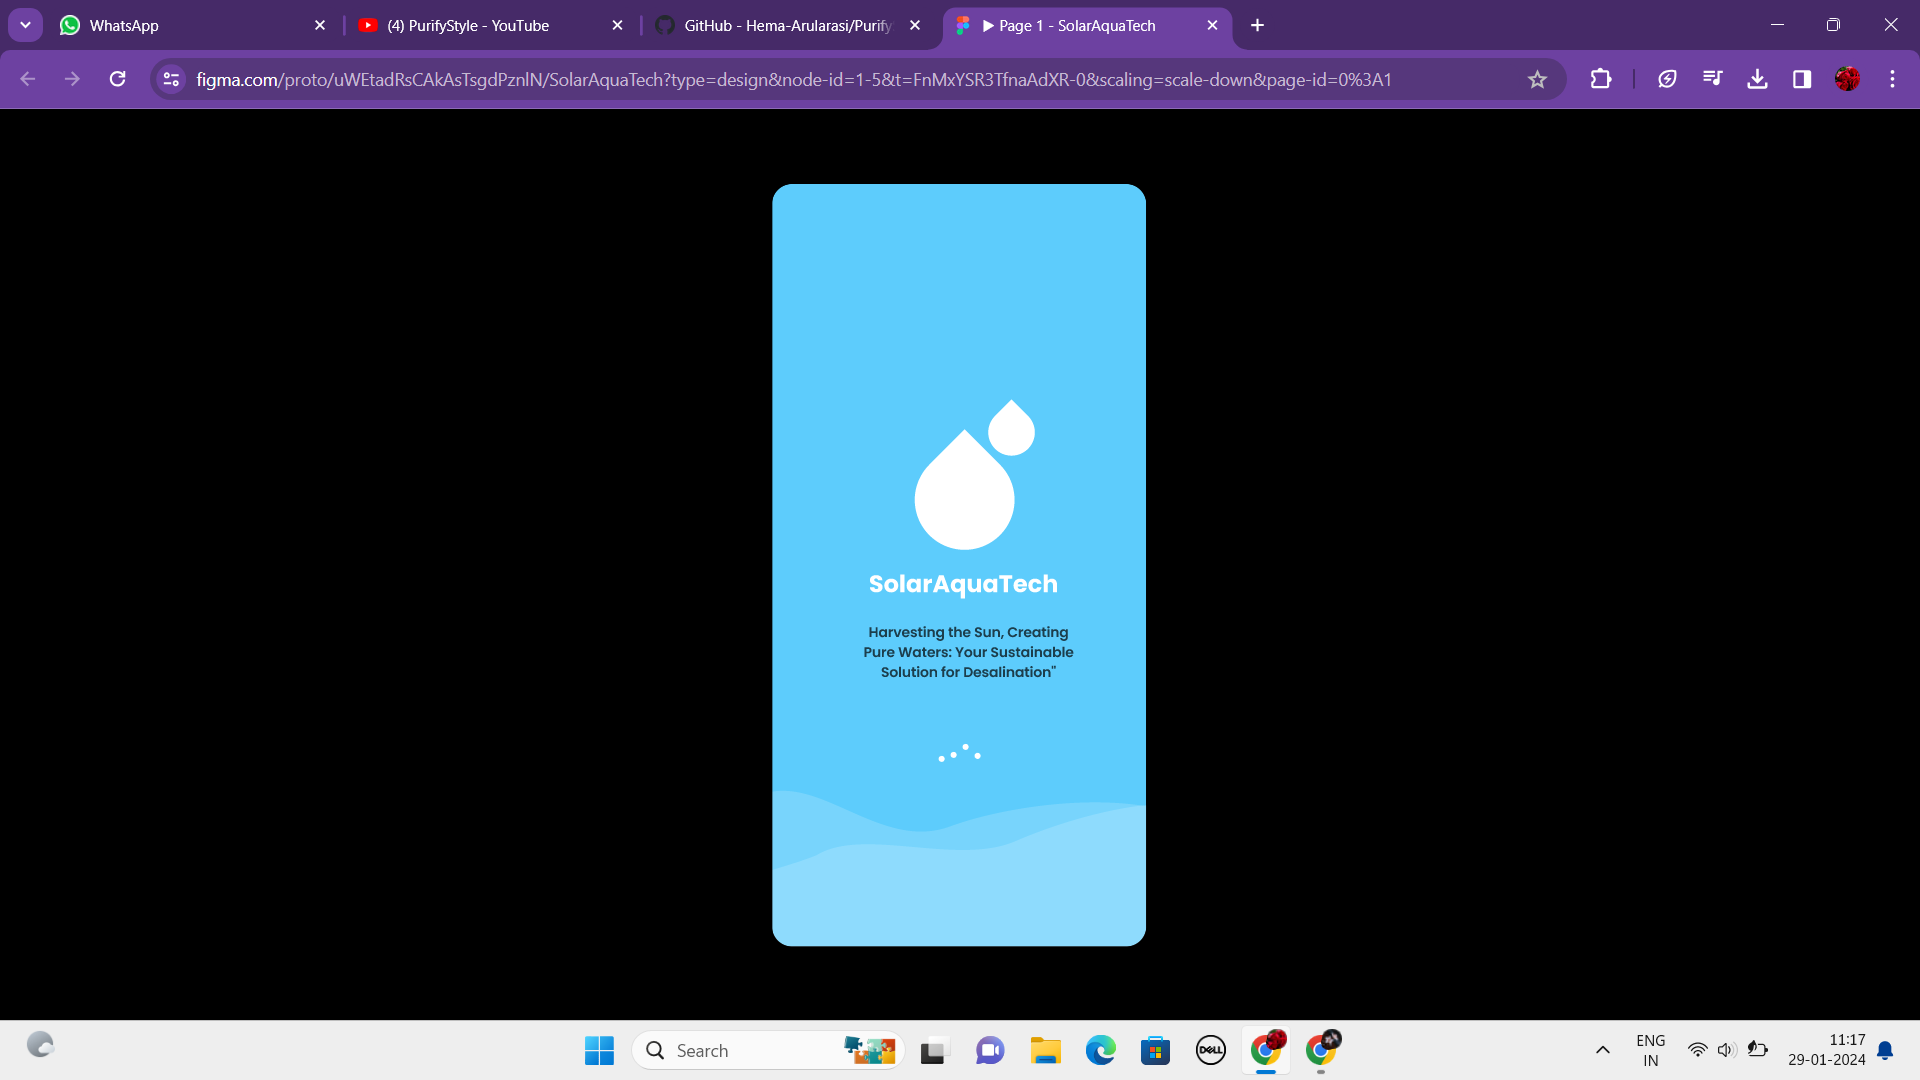1920x1080 pixels.
Task: Open Windows Start menu
Action: (599, 1050)
